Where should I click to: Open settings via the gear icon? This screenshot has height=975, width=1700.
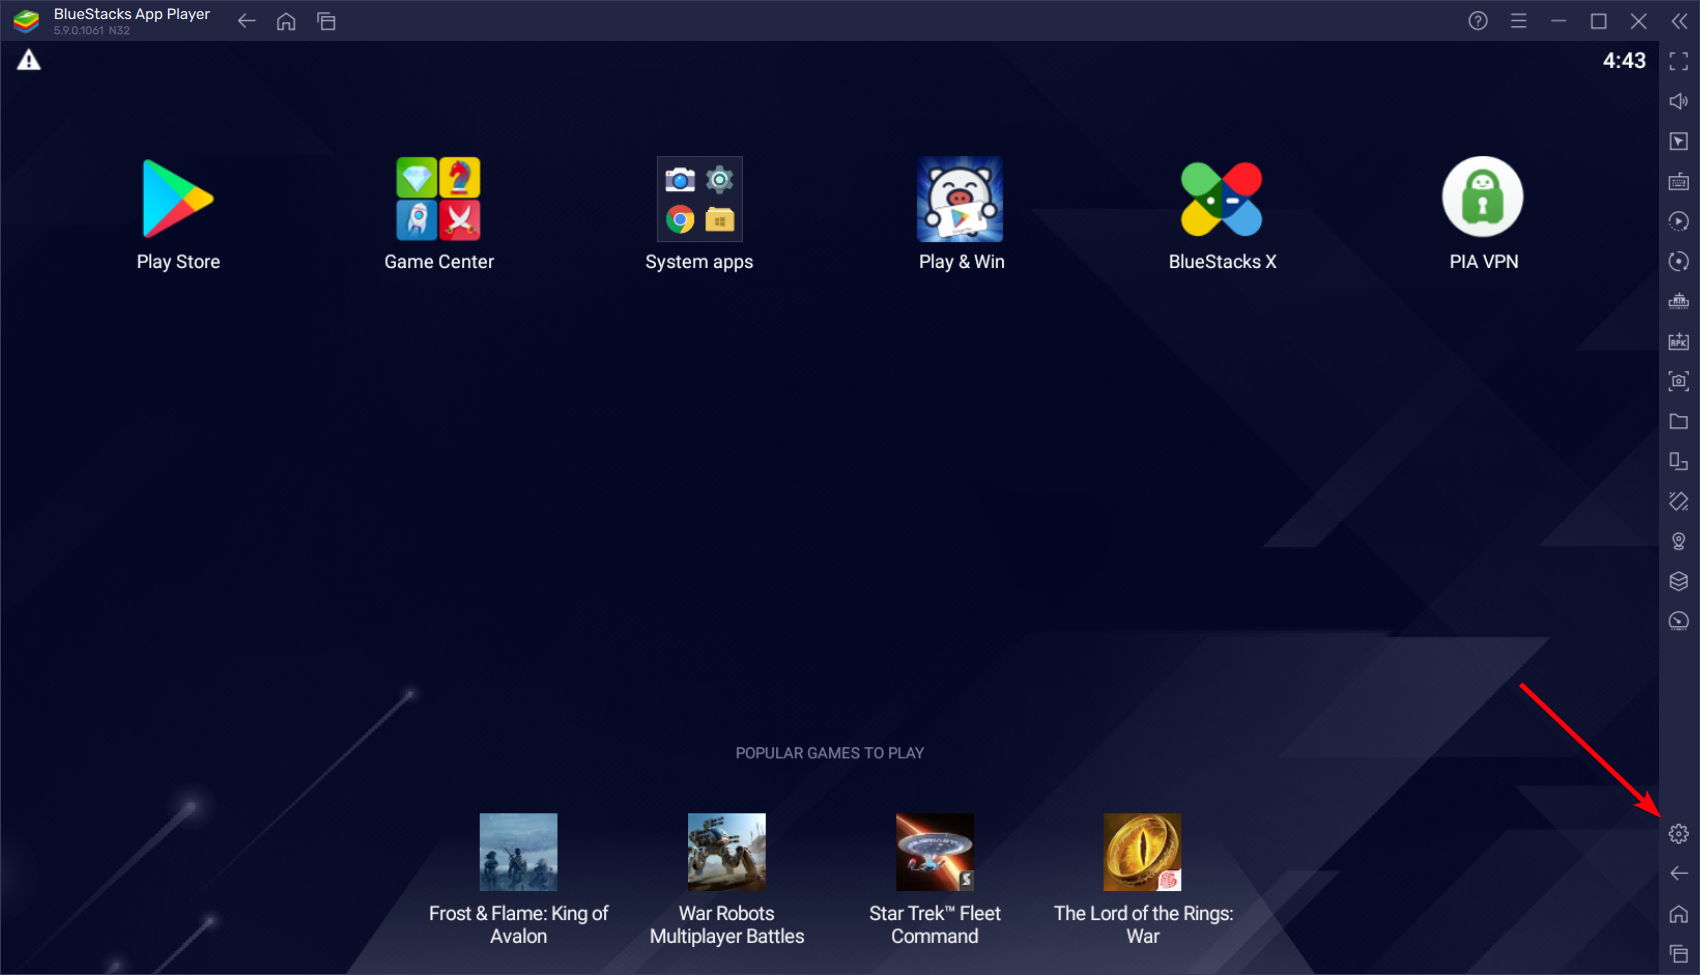(x=1679, y=833)
